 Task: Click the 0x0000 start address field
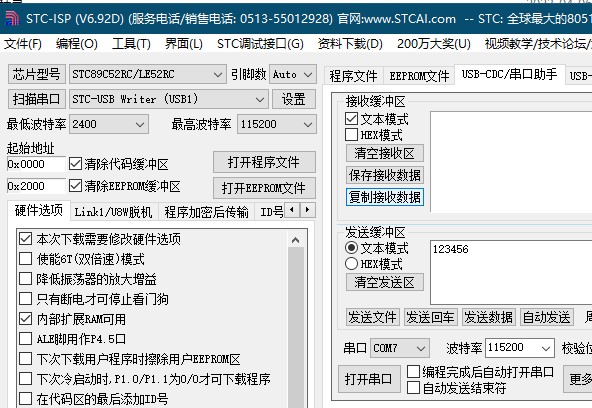pos(36,165)
